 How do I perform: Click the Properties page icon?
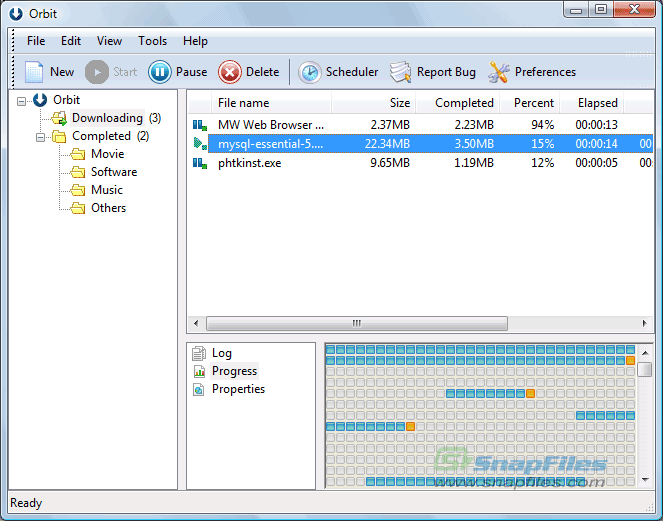click(199, 389)
